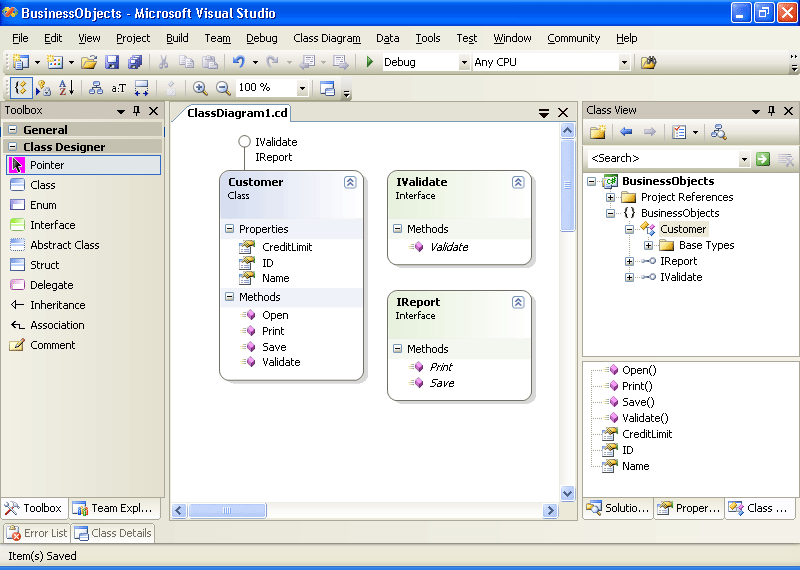Screen dimensions: 800x570
Task: Open the Any CPU platform dropdown
Action: click(x=624, y=62)
